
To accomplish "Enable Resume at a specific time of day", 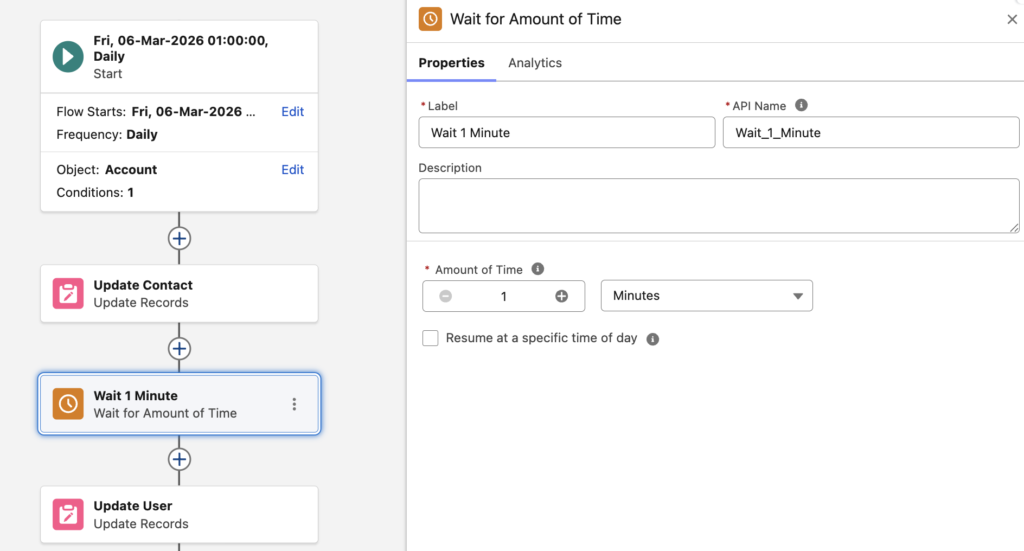I will point(431,338).
